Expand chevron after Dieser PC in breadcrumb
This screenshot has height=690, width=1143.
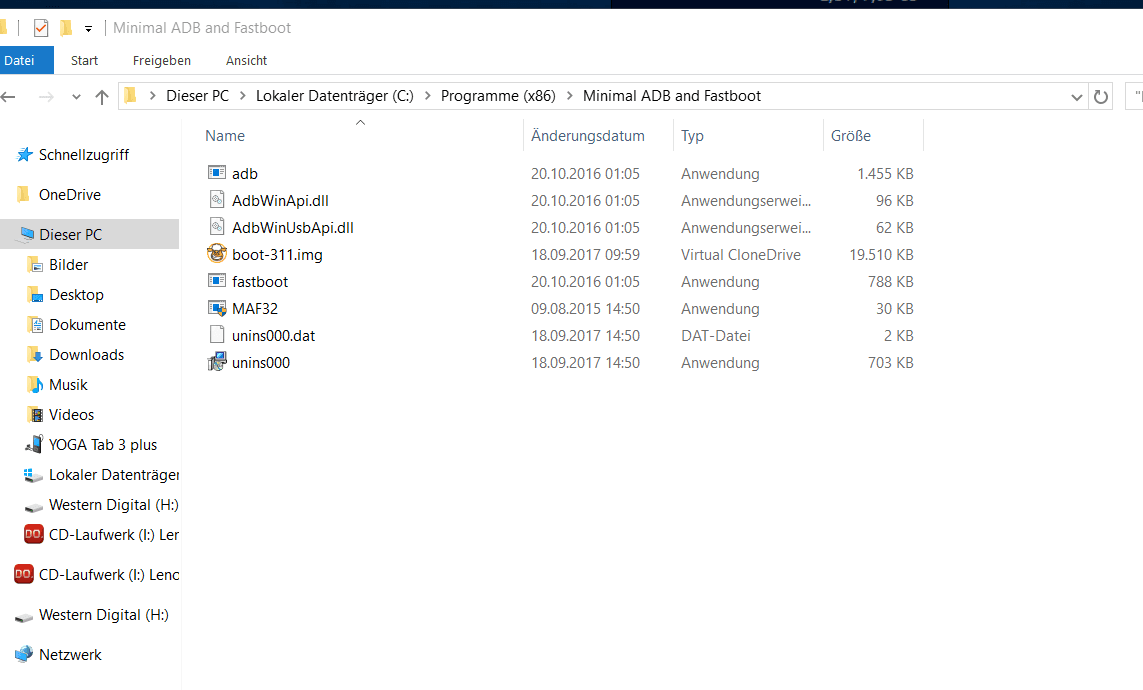click(x=242, y=95)
